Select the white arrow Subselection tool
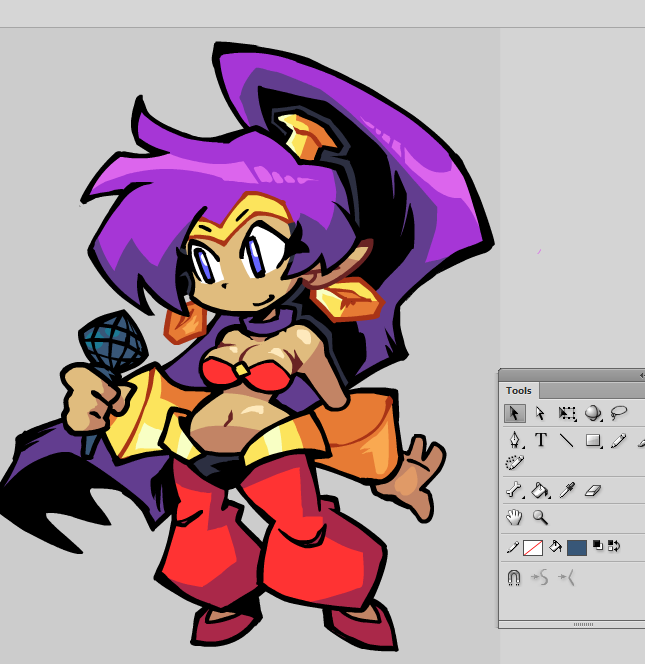 (540, 413)
